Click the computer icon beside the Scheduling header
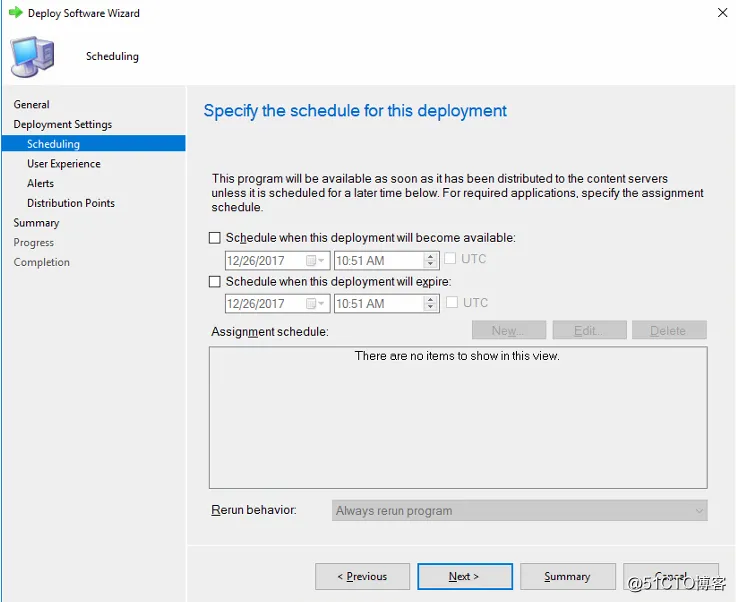Image resolution: width=736 pixels, height=602 pixels. (x=32, y=57)
